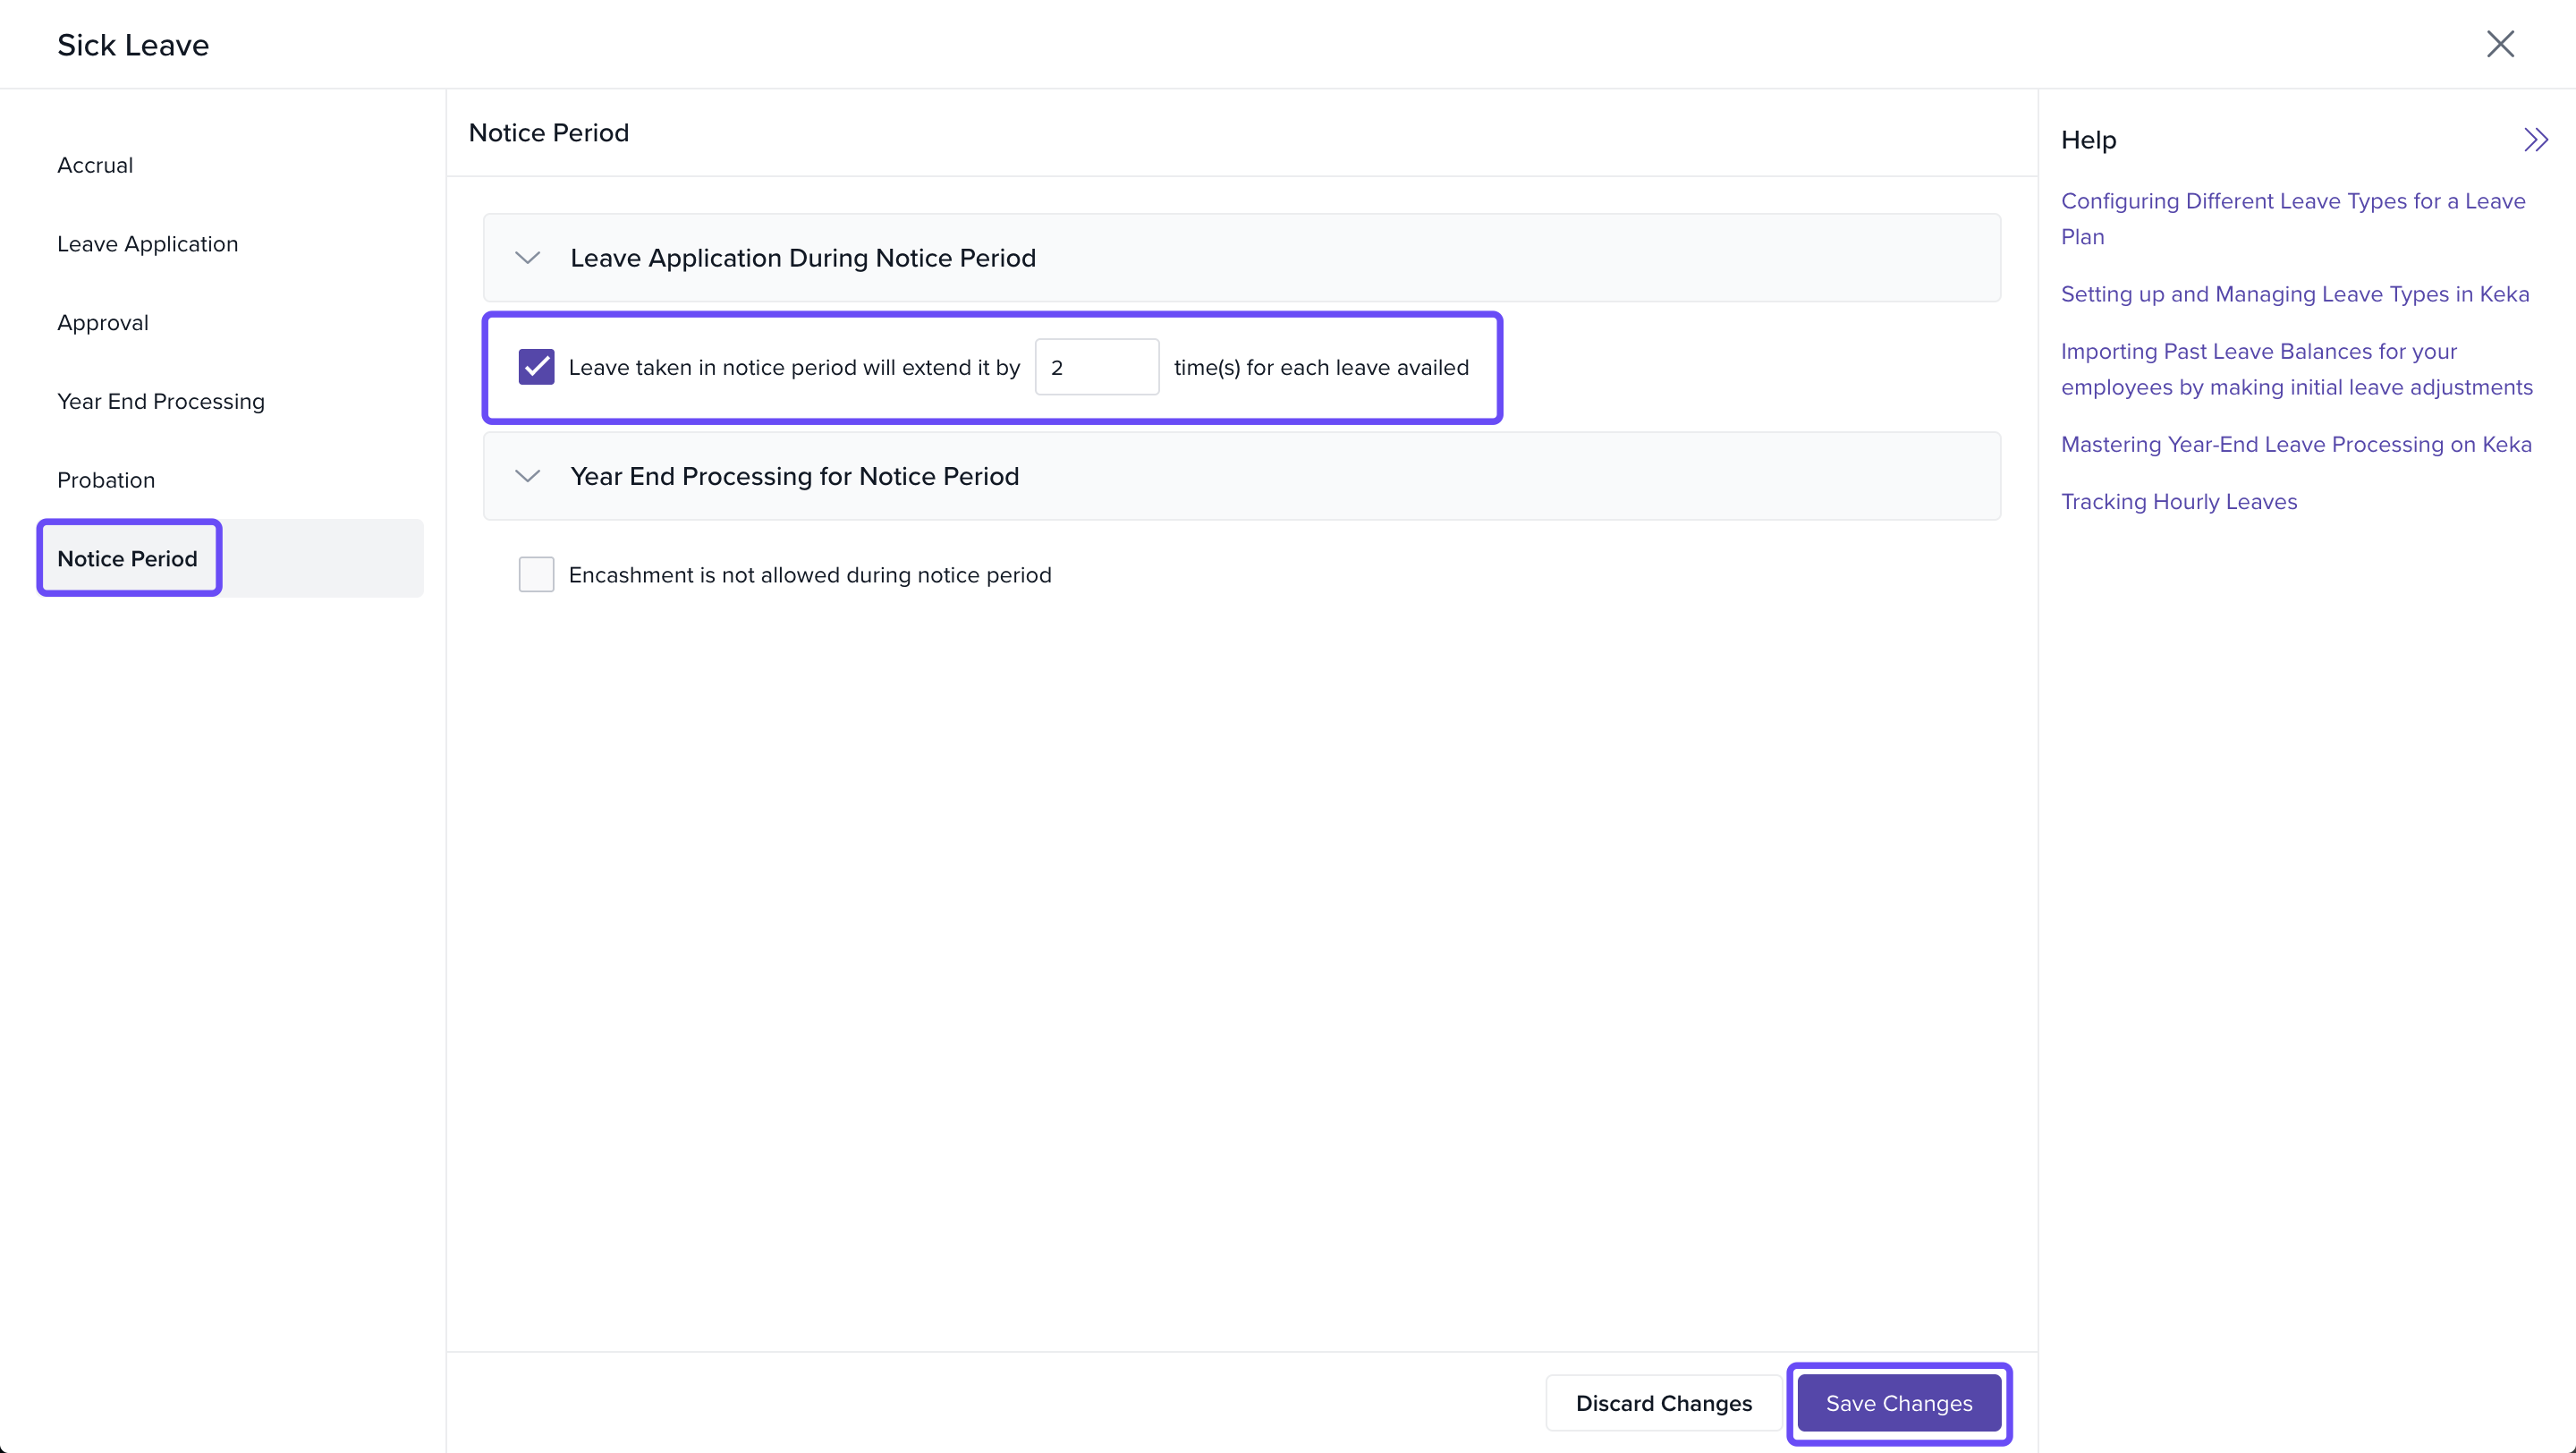Click the Discard Changes button
This screenshot has width=2576, height=1453.
coord(1663,1403)
